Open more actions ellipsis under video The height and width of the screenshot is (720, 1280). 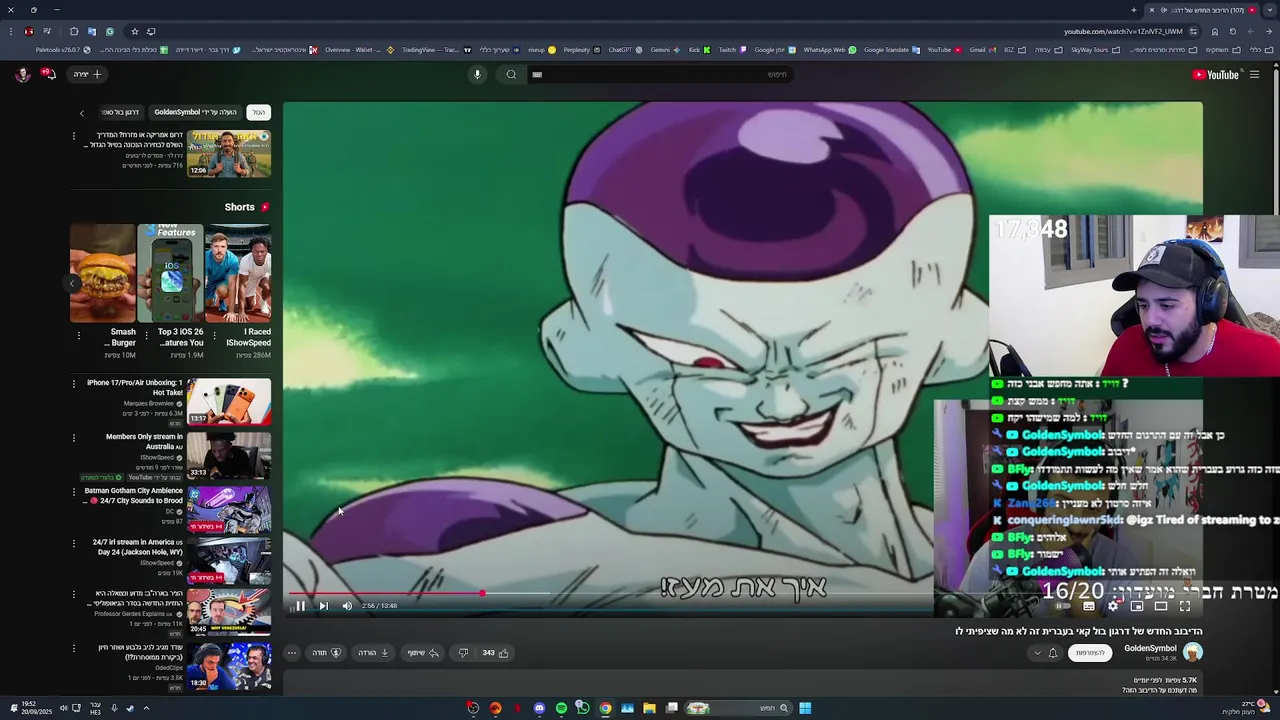292,653
